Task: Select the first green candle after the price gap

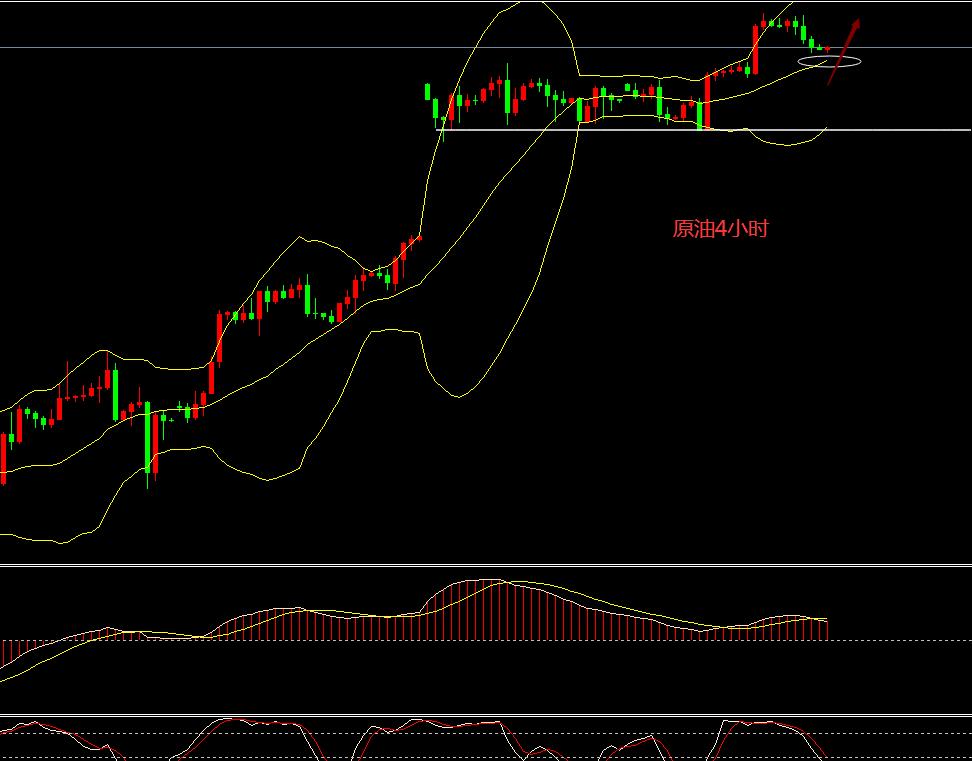Action: 429,92
